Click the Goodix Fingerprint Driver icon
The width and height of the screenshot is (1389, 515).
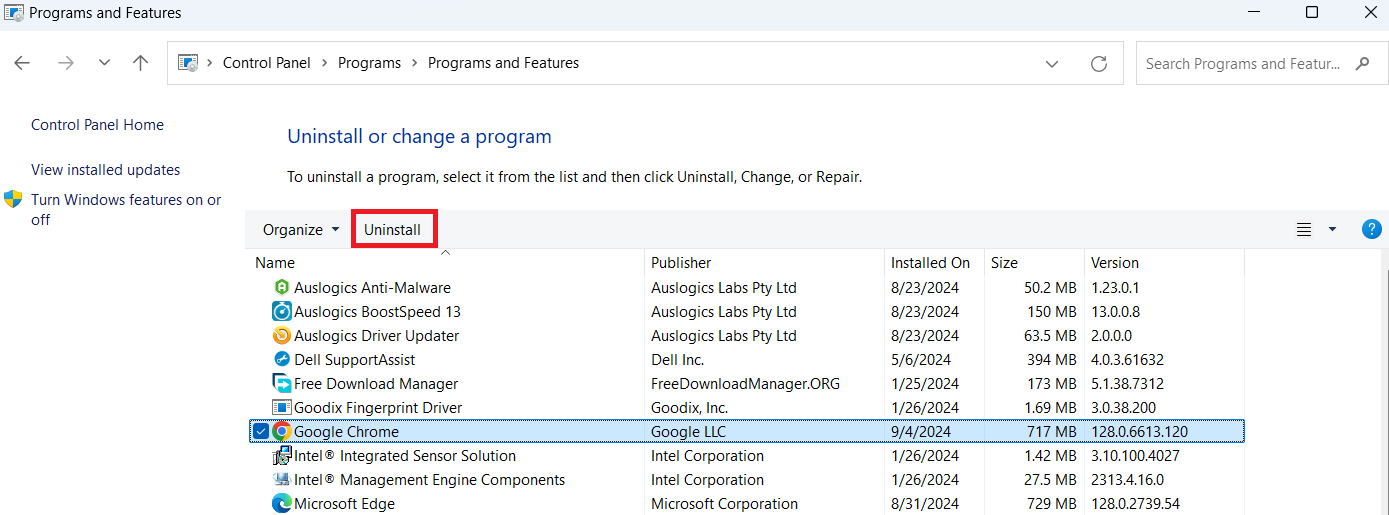point(281,408)
